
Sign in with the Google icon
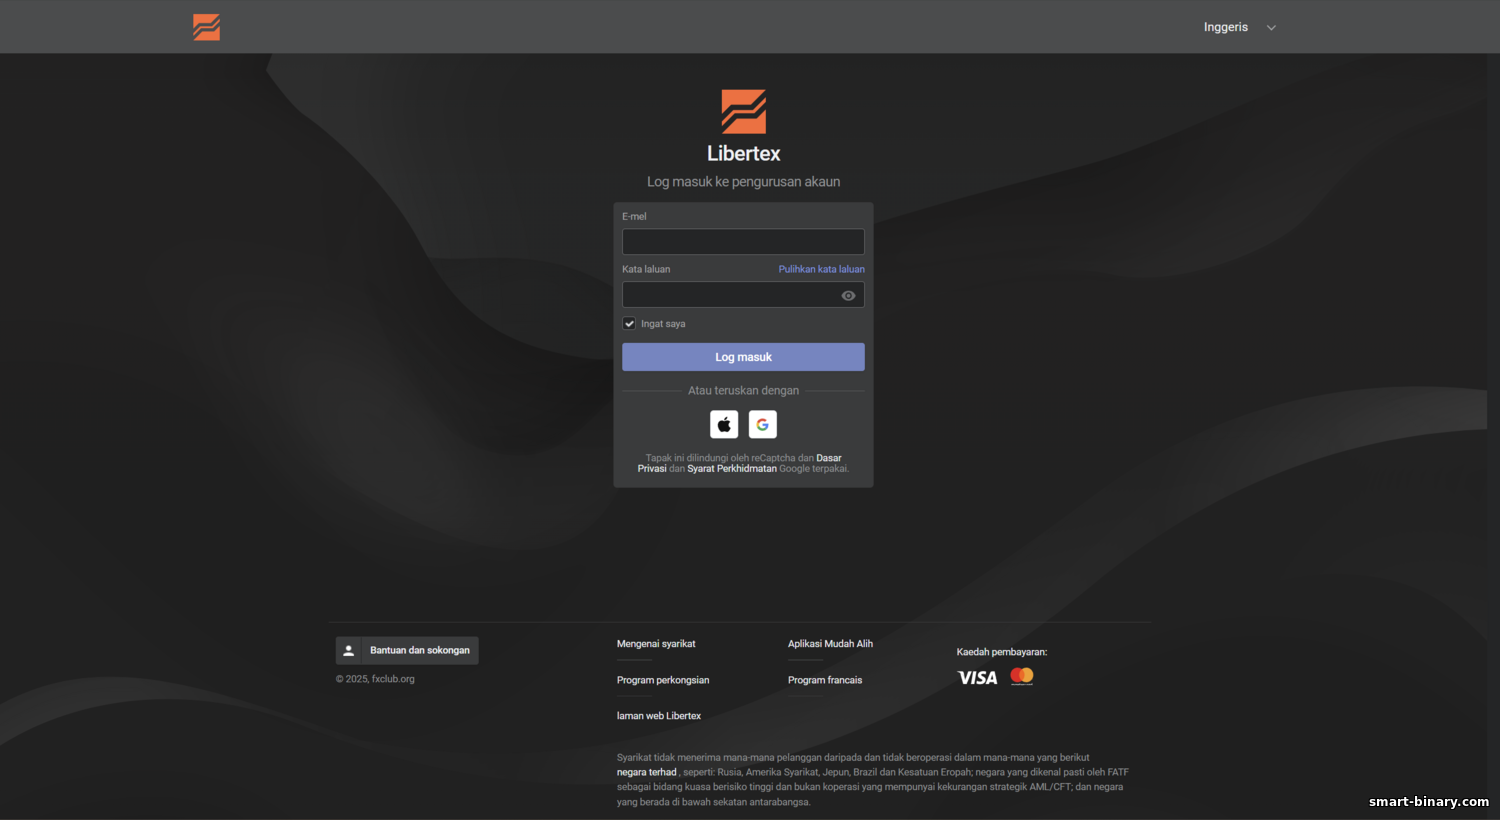pos(763,424)
